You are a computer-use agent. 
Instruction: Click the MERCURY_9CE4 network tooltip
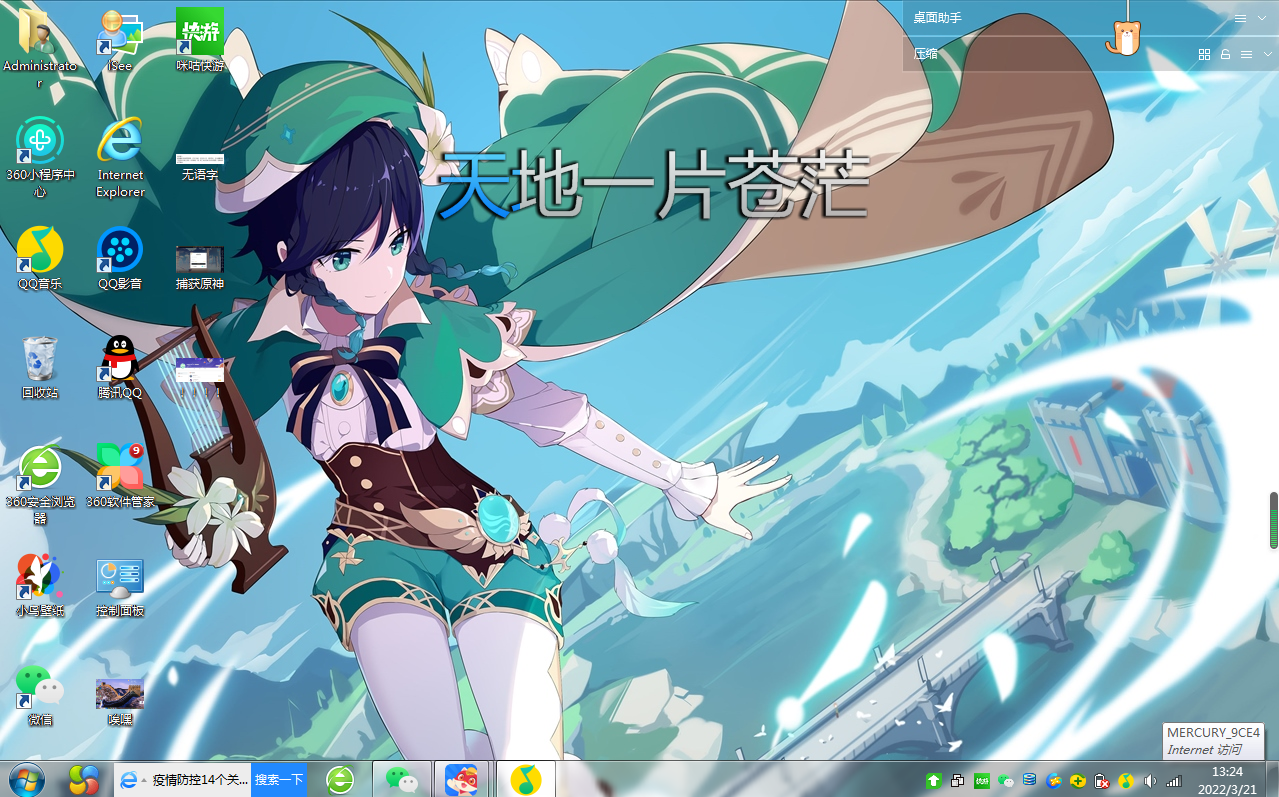click(1214, 741)
